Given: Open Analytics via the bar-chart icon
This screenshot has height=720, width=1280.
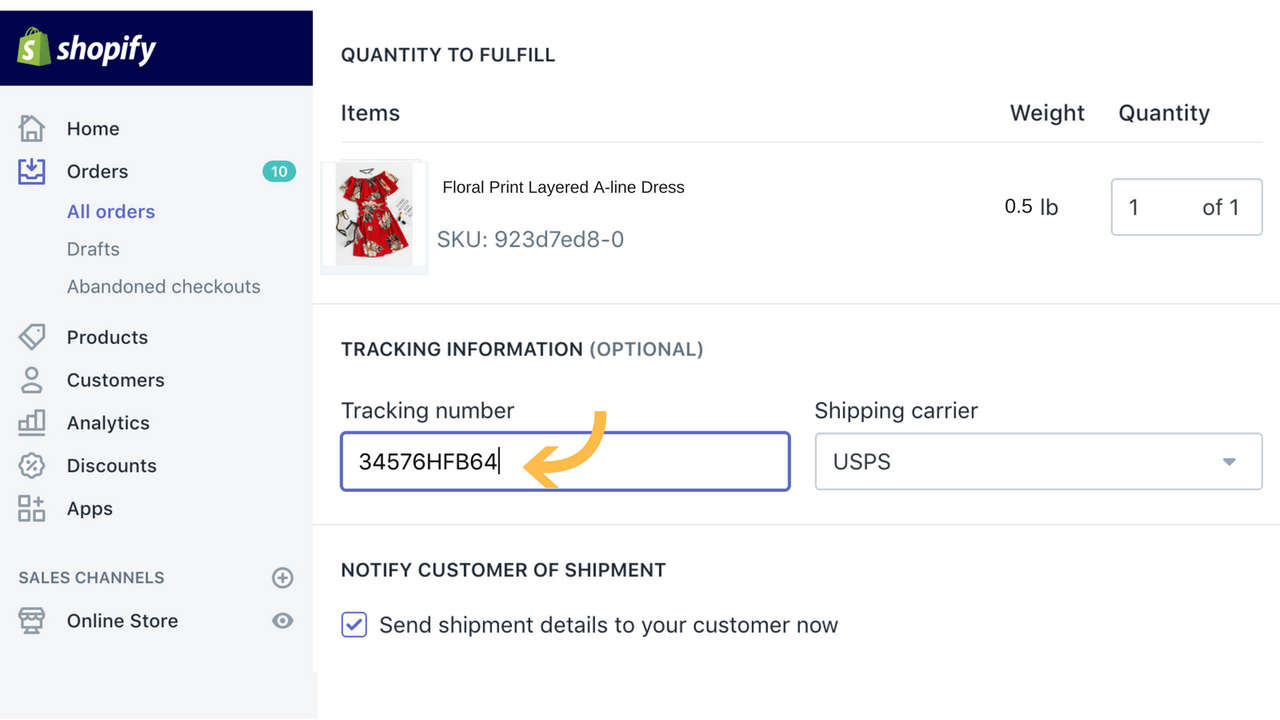Looking at the screenshot, I should point(30,422).
